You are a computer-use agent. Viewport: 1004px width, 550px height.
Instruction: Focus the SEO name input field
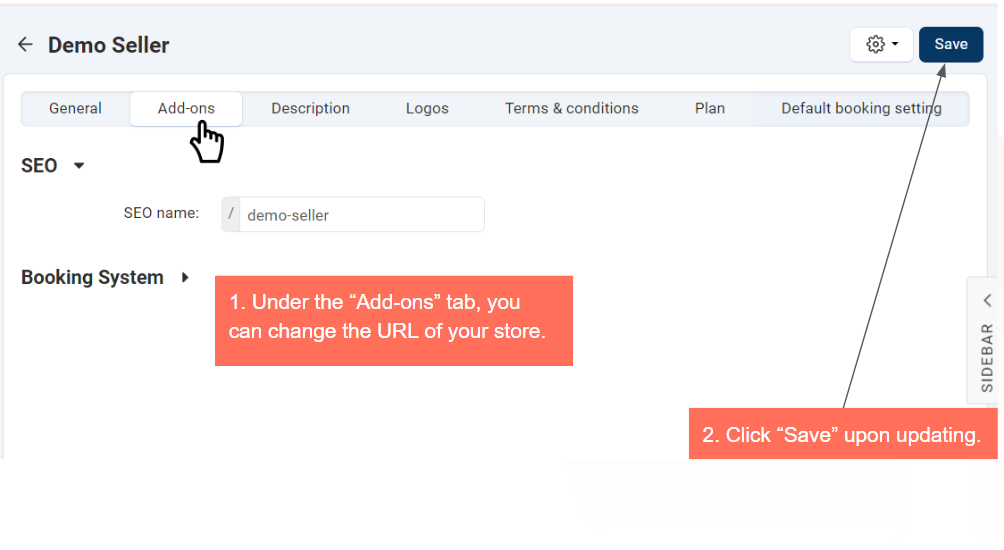pyautogui.click(x=360, y=215)
